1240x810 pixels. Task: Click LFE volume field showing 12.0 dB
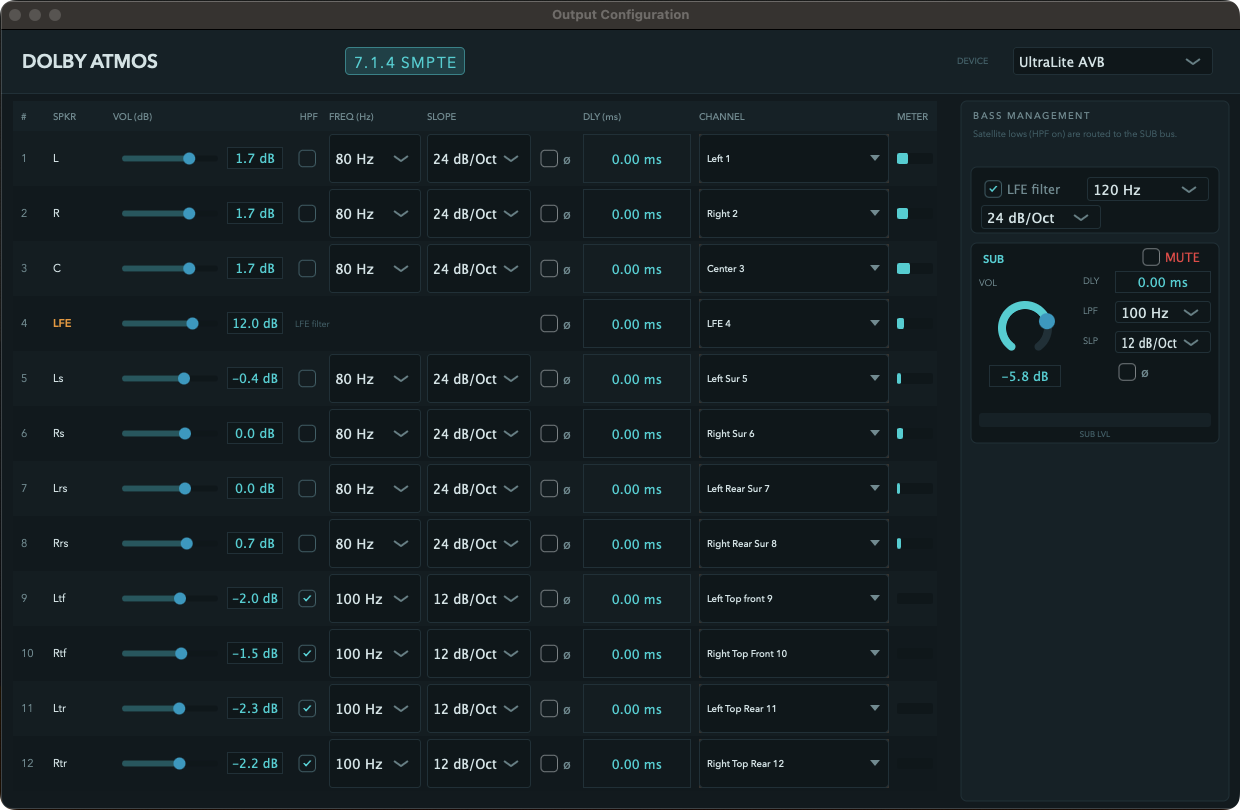click(x=255, y=323)
